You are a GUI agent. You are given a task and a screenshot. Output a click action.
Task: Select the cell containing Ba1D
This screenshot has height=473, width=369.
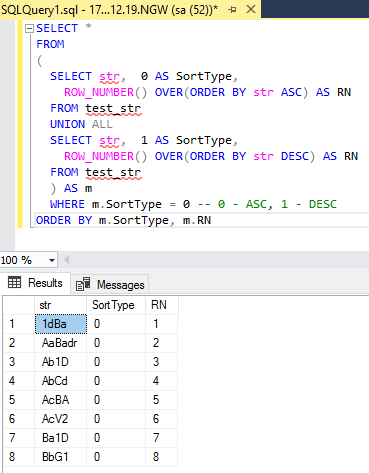(61, 438)
